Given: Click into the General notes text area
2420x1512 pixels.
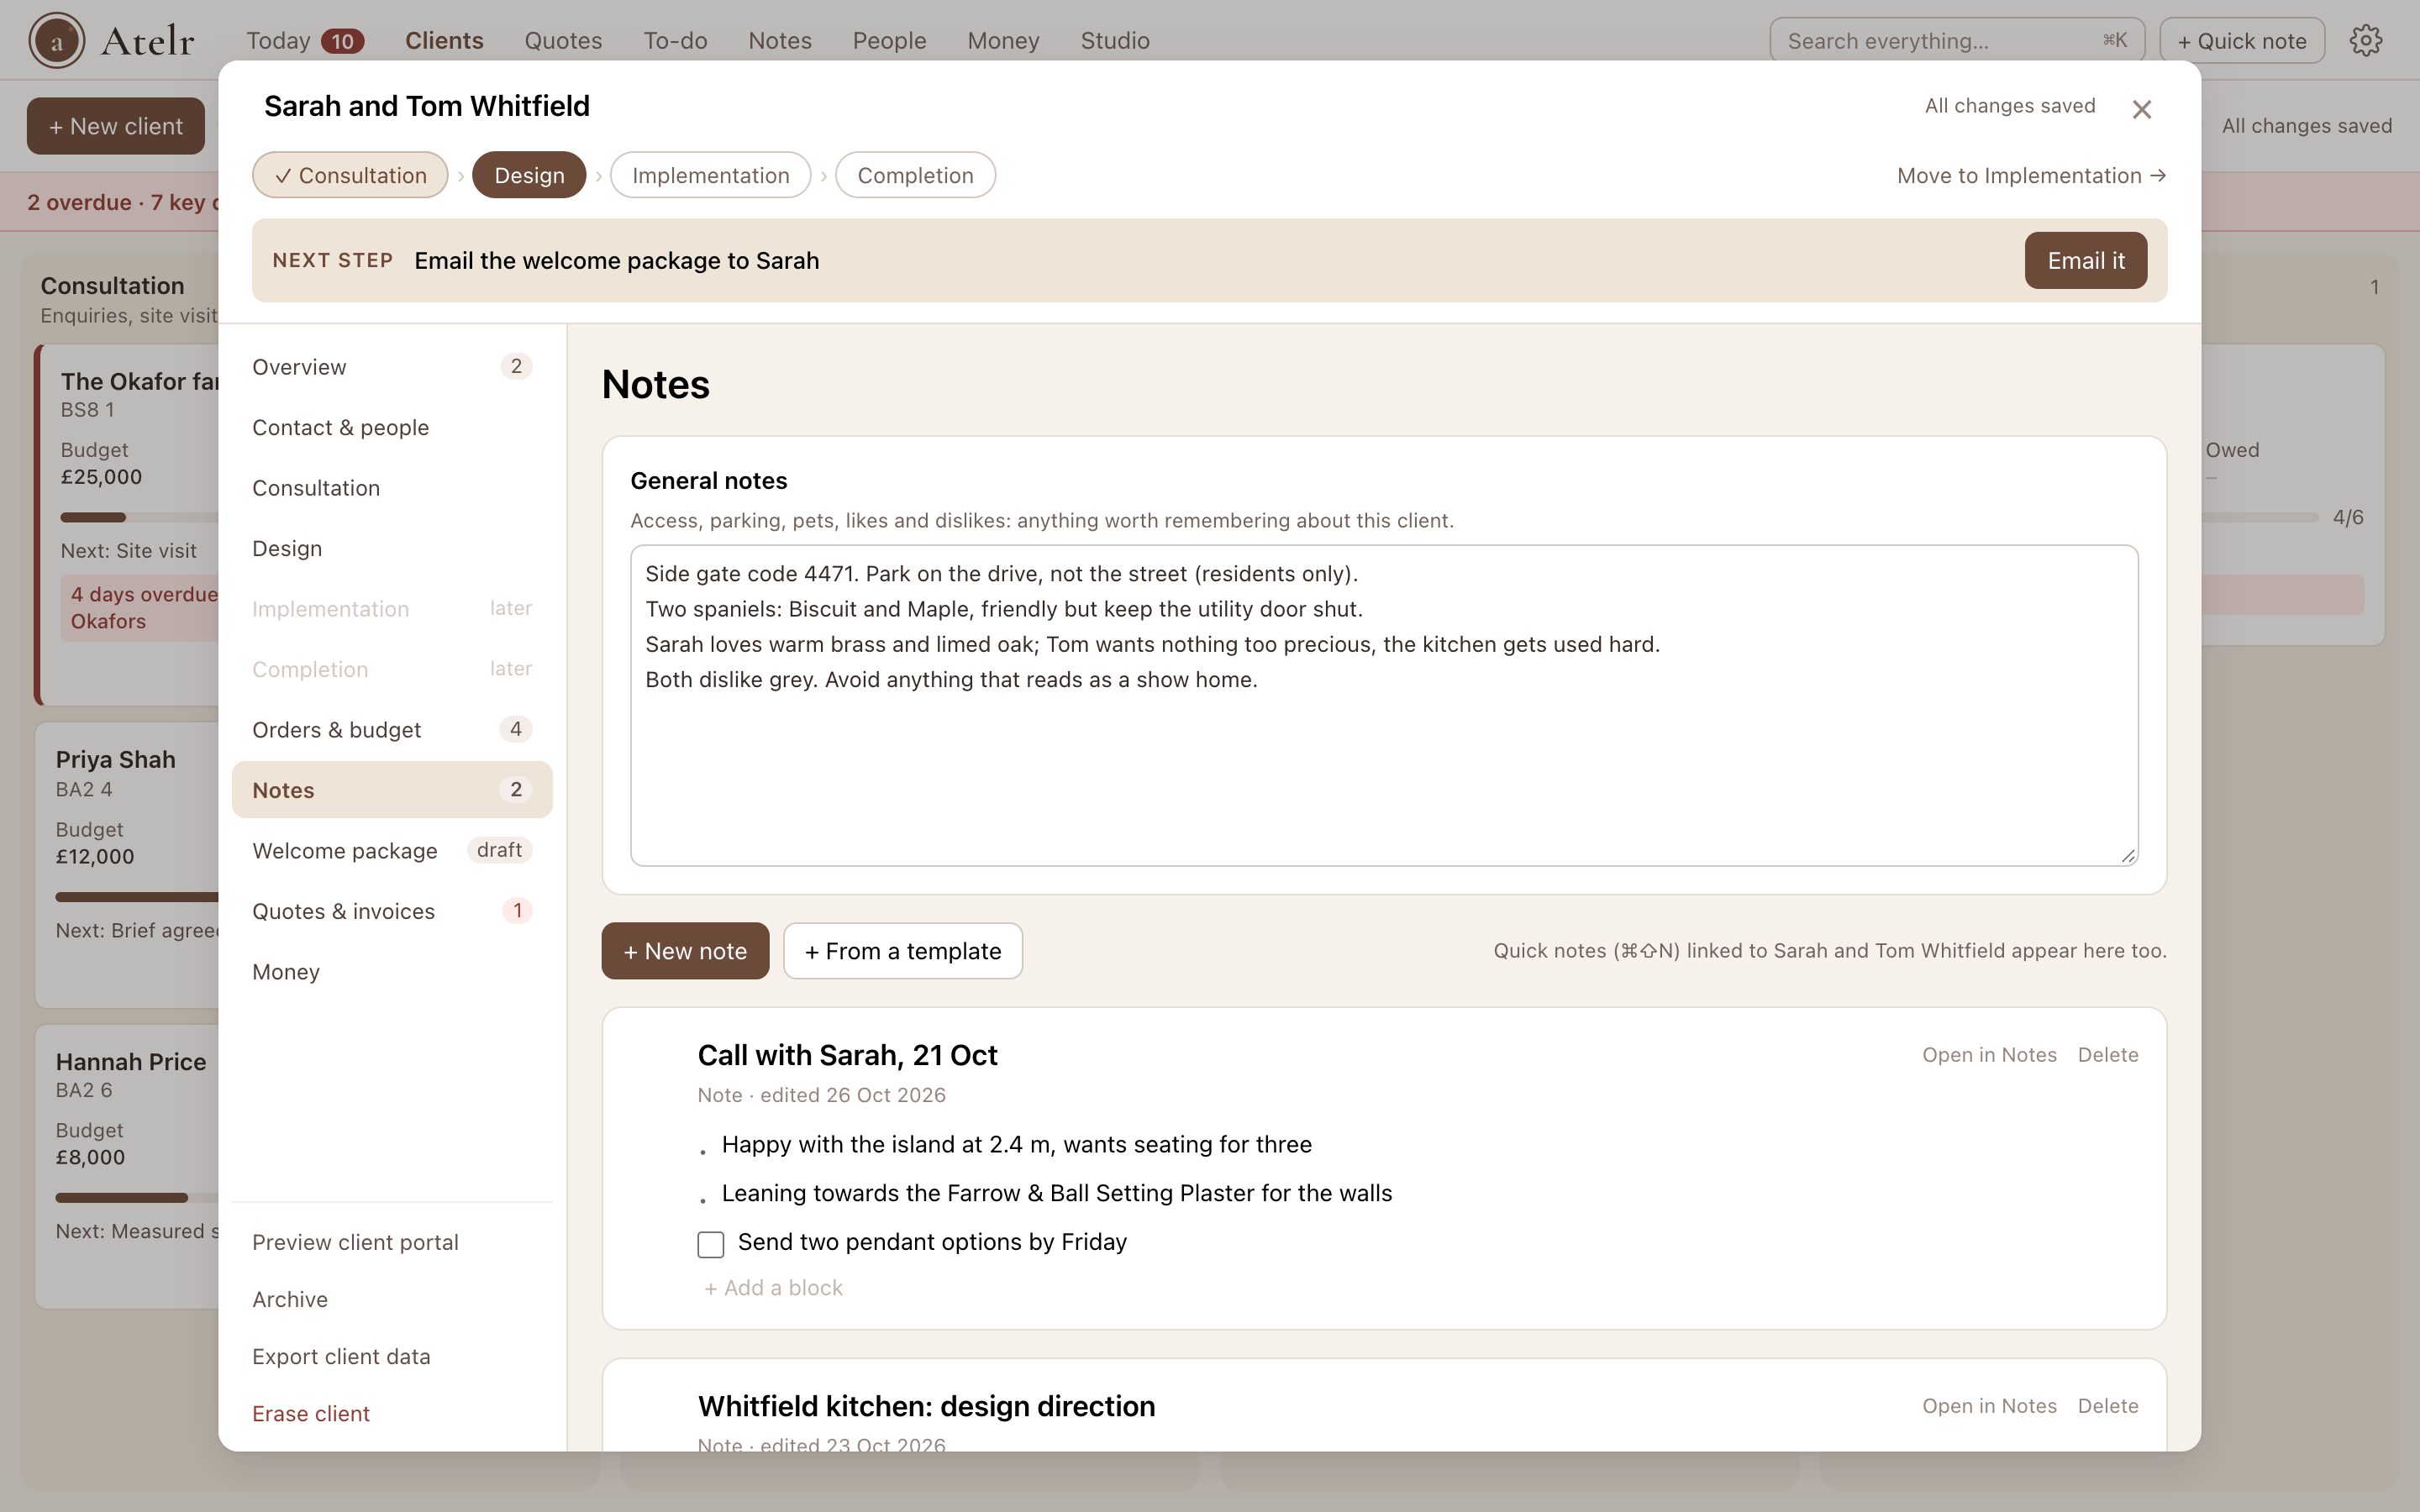Looking at the screenshot, I should 1384,706.
